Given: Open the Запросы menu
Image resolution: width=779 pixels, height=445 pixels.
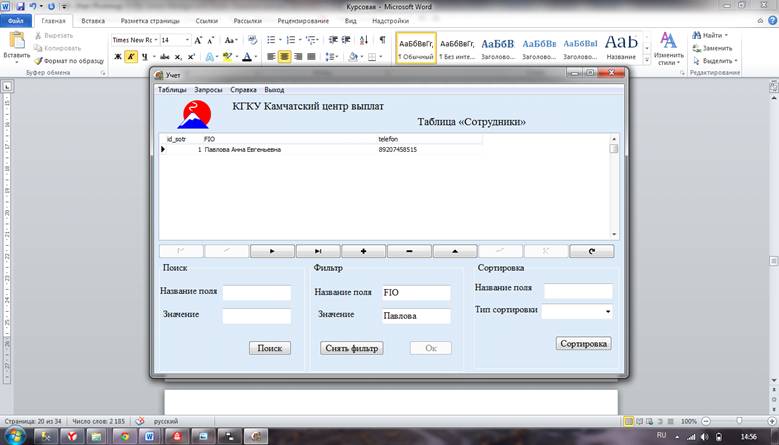Looking at the screenshot, I should pyautogui.click(x=208, y=90).
